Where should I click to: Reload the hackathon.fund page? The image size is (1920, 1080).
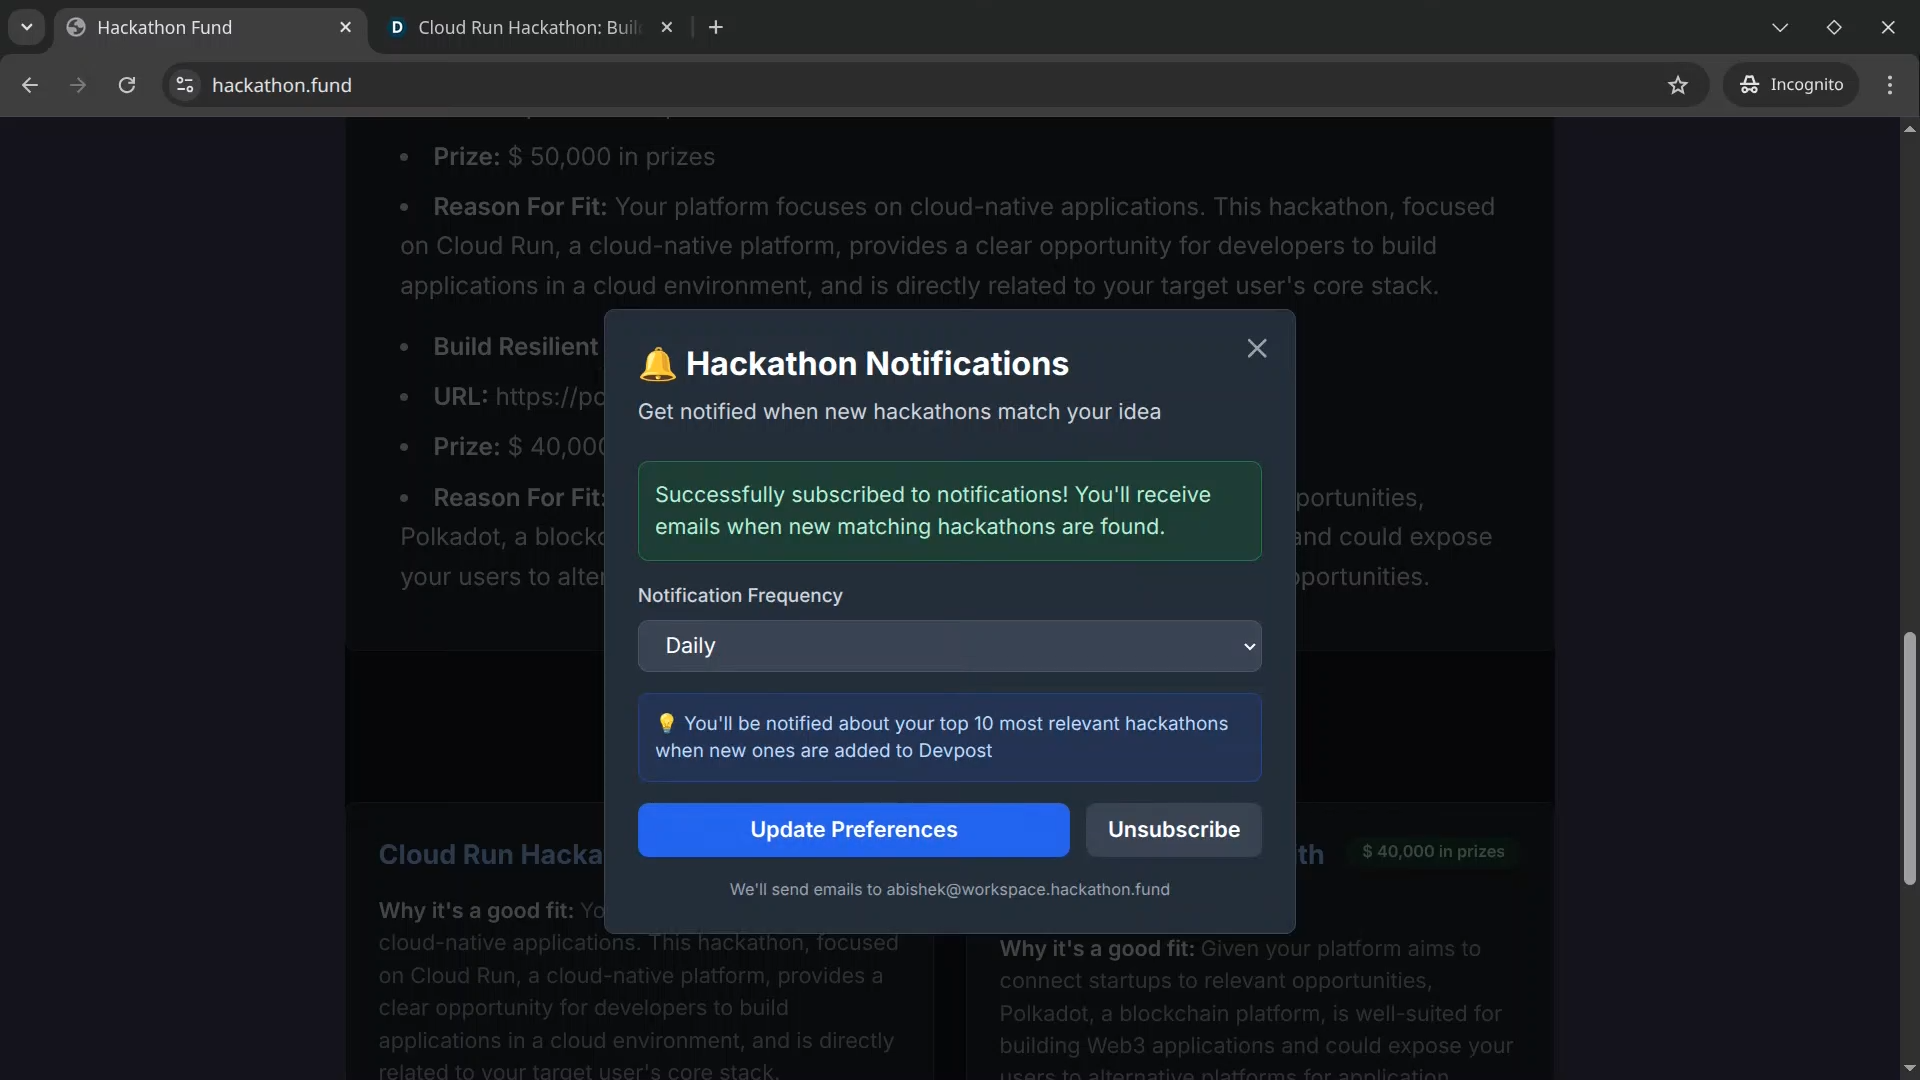pyautogui.click(x=127, y=85)
